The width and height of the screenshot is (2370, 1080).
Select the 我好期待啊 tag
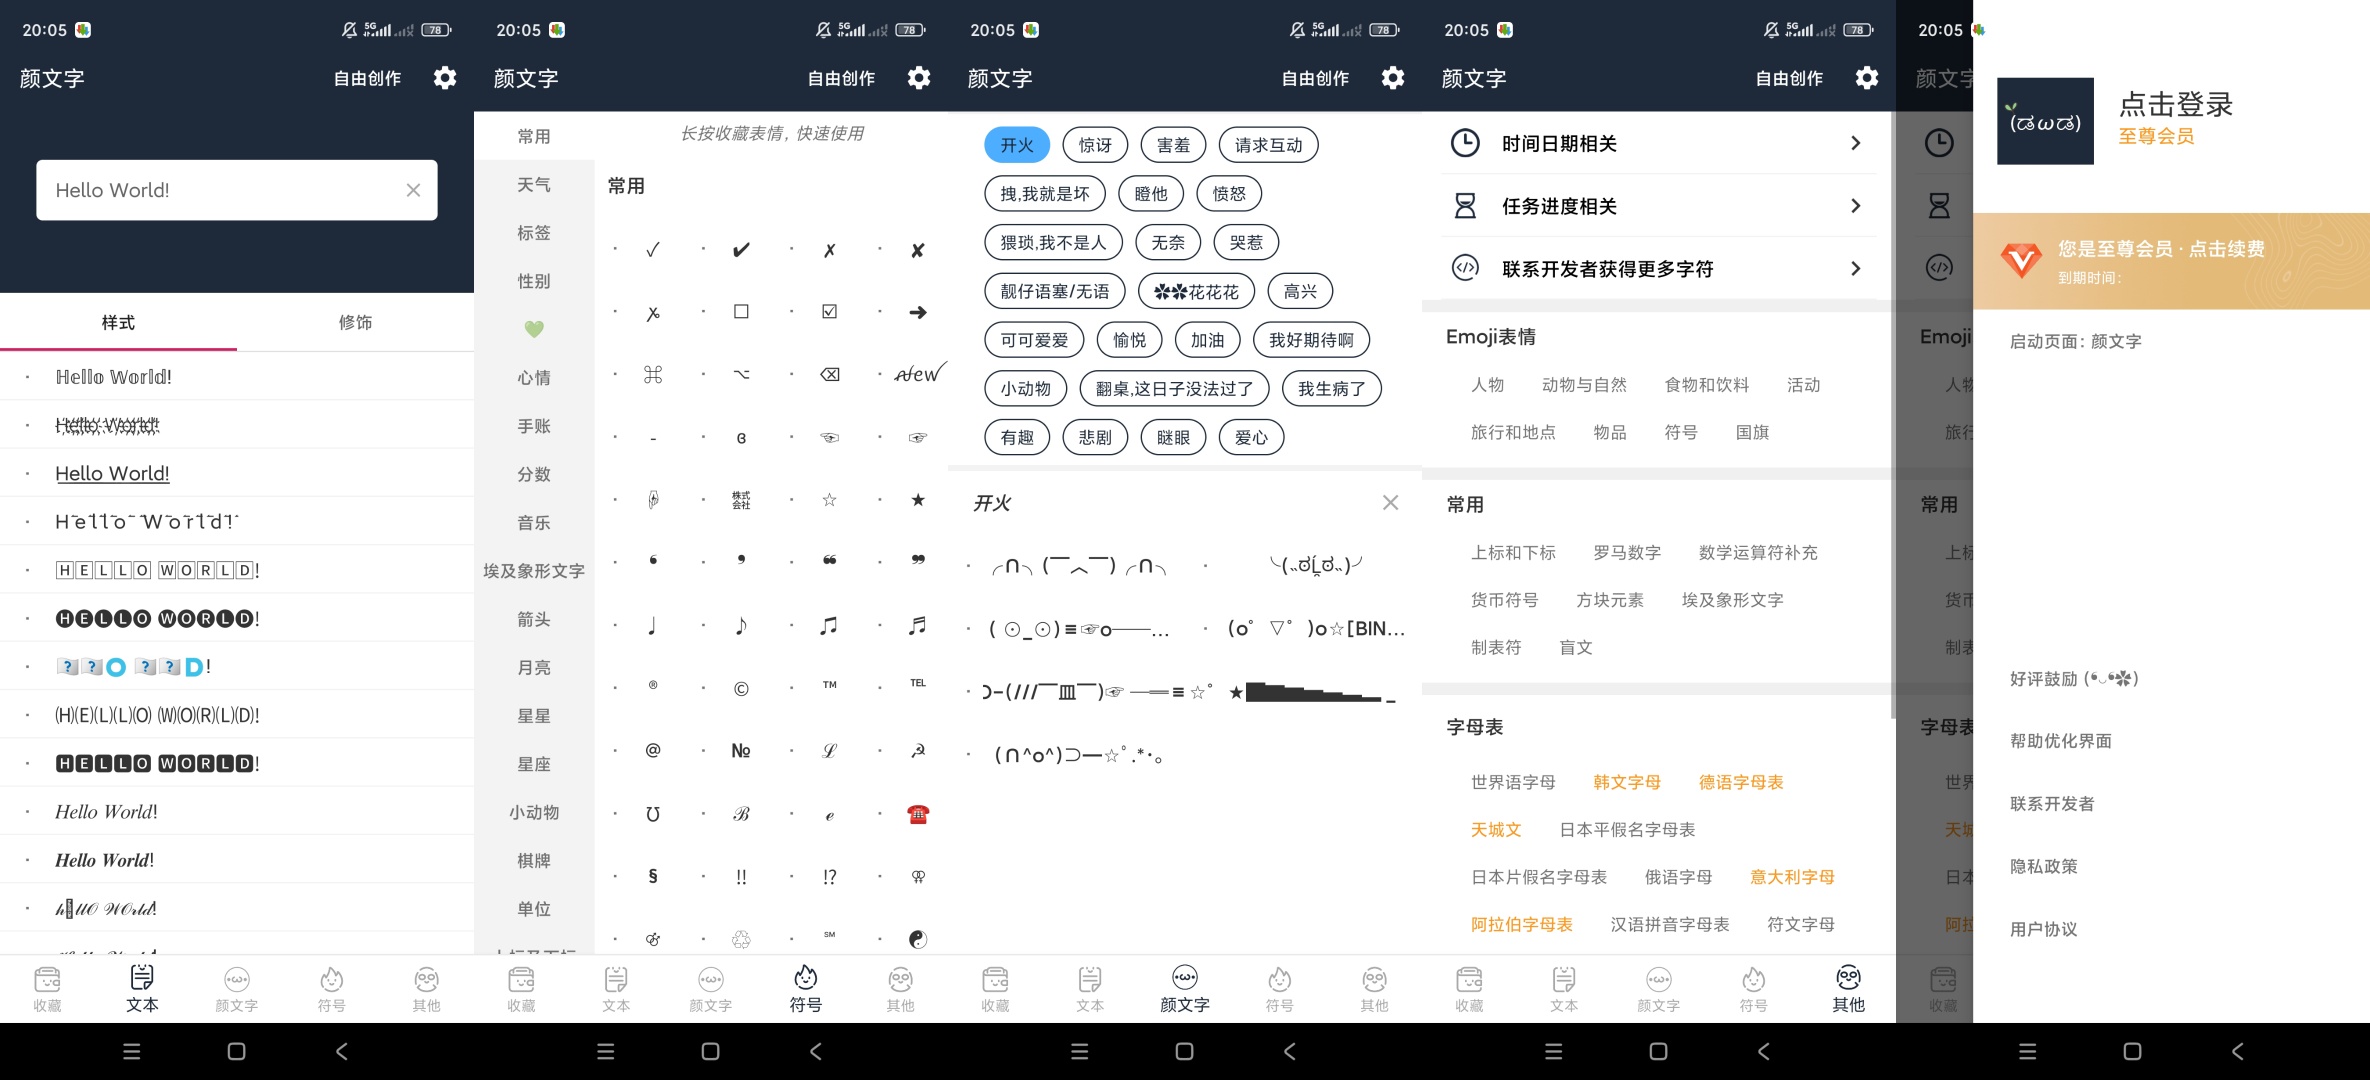click(1311, 340)
